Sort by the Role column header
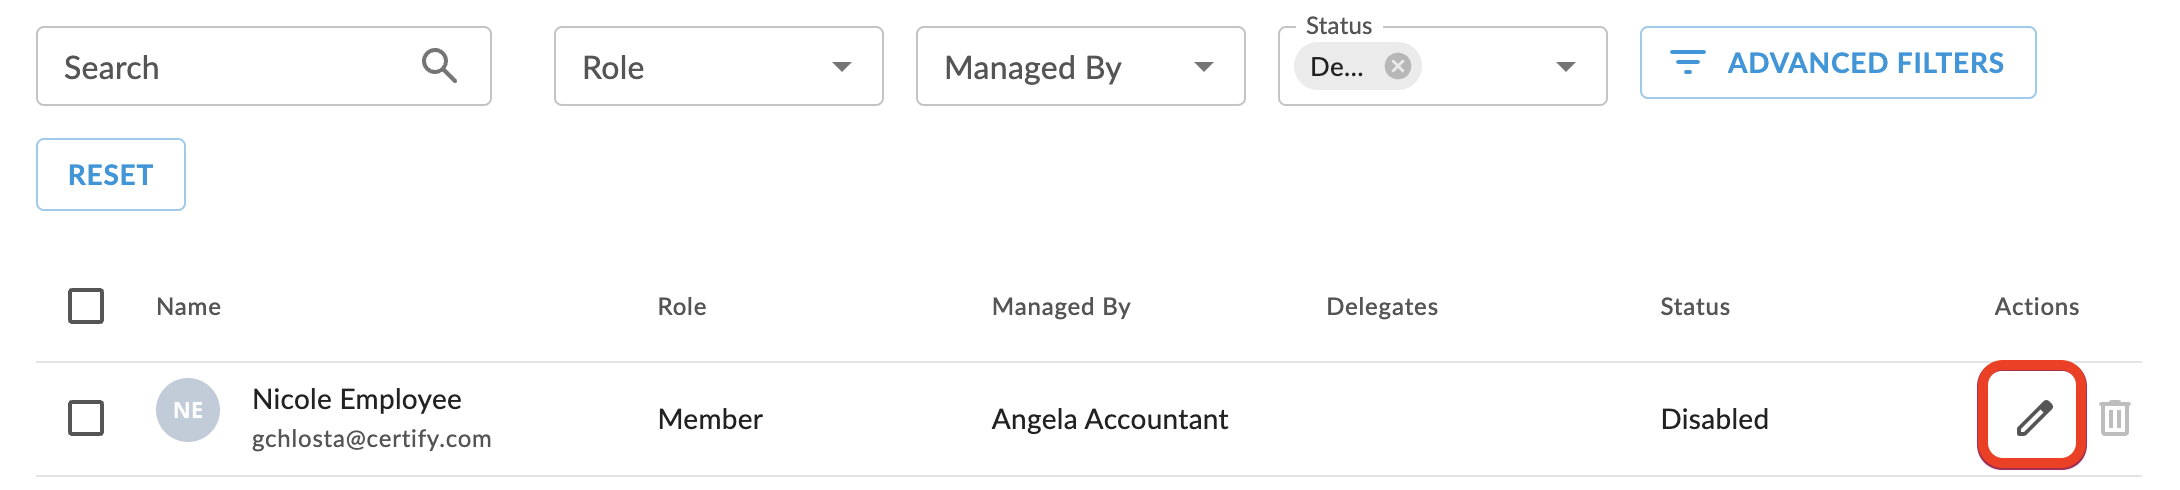 [682, 307]
